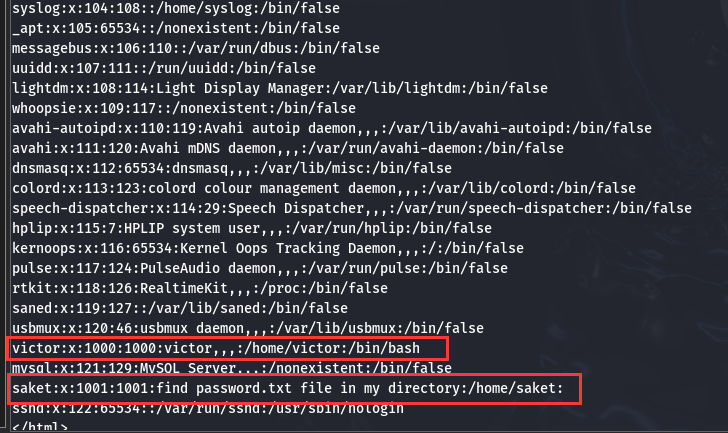Select the colord colour management line
The height and width of the screenshot is (433, 728).
[x=324, y=188]
